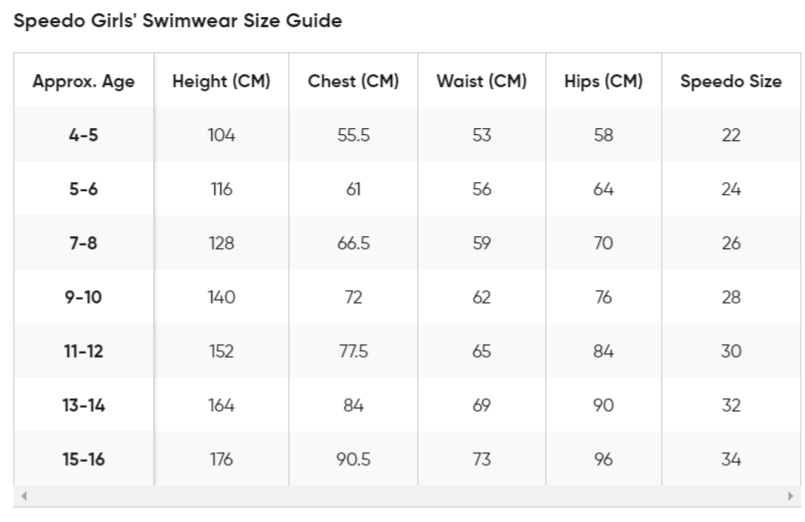Click the waist value 69 cell
Screen dimensions: 805x522
click(x=481, y=405)
